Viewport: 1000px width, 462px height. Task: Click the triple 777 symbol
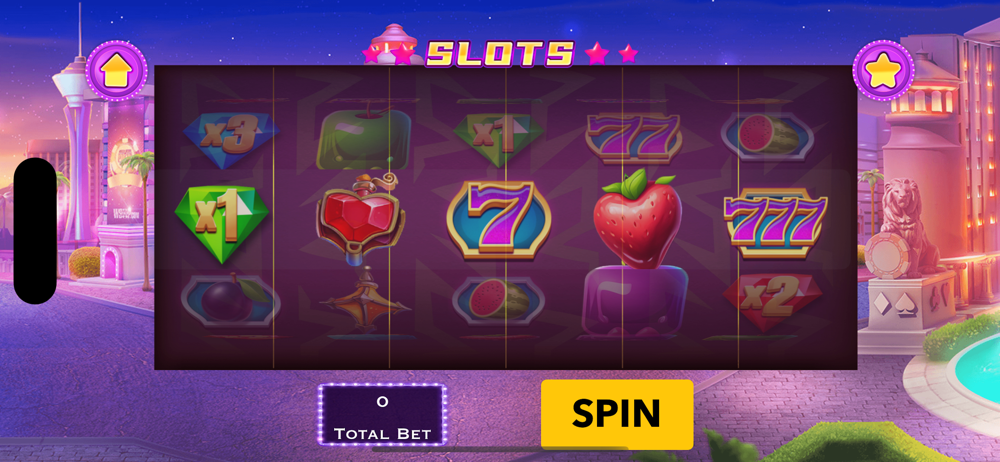[776, 223]
